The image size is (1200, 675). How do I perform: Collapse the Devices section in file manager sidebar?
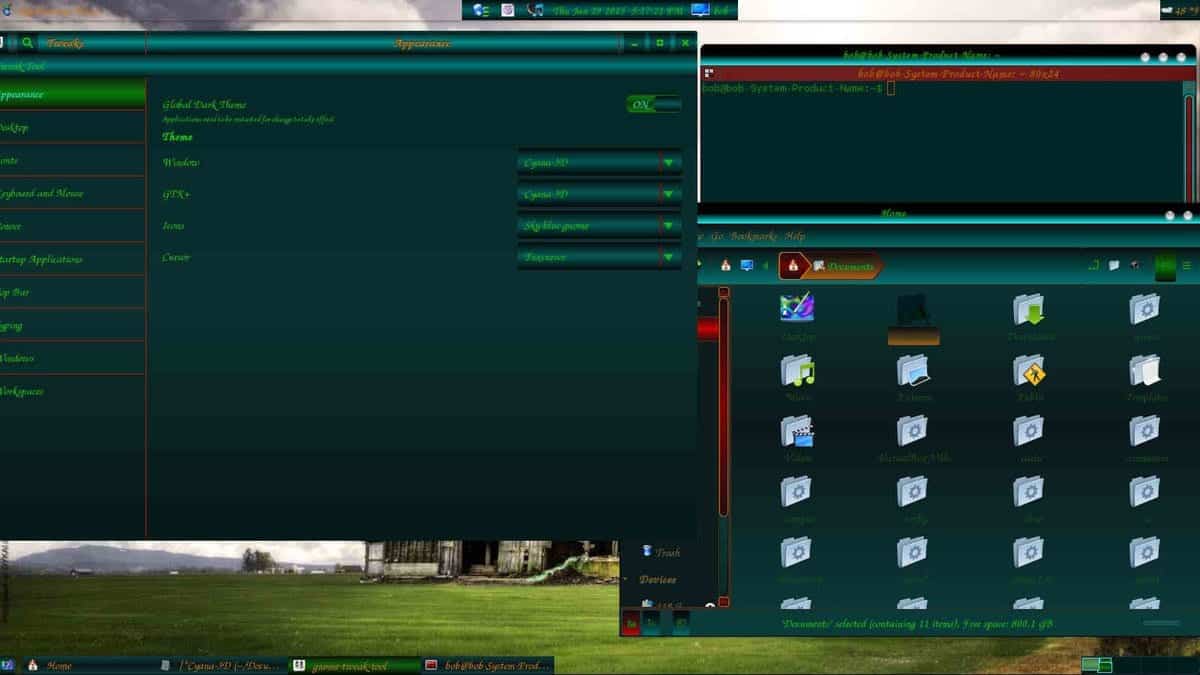coord(627,580)
